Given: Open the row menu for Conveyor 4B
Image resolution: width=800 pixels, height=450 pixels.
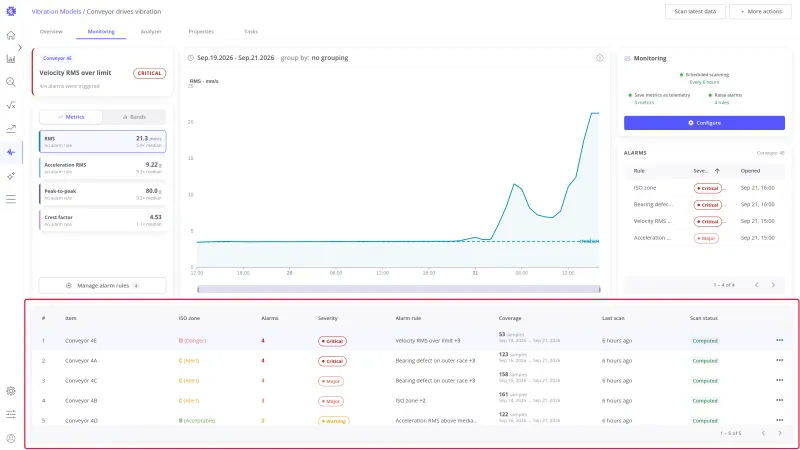Looking at the screenshot, I should [x=779, y=400].
